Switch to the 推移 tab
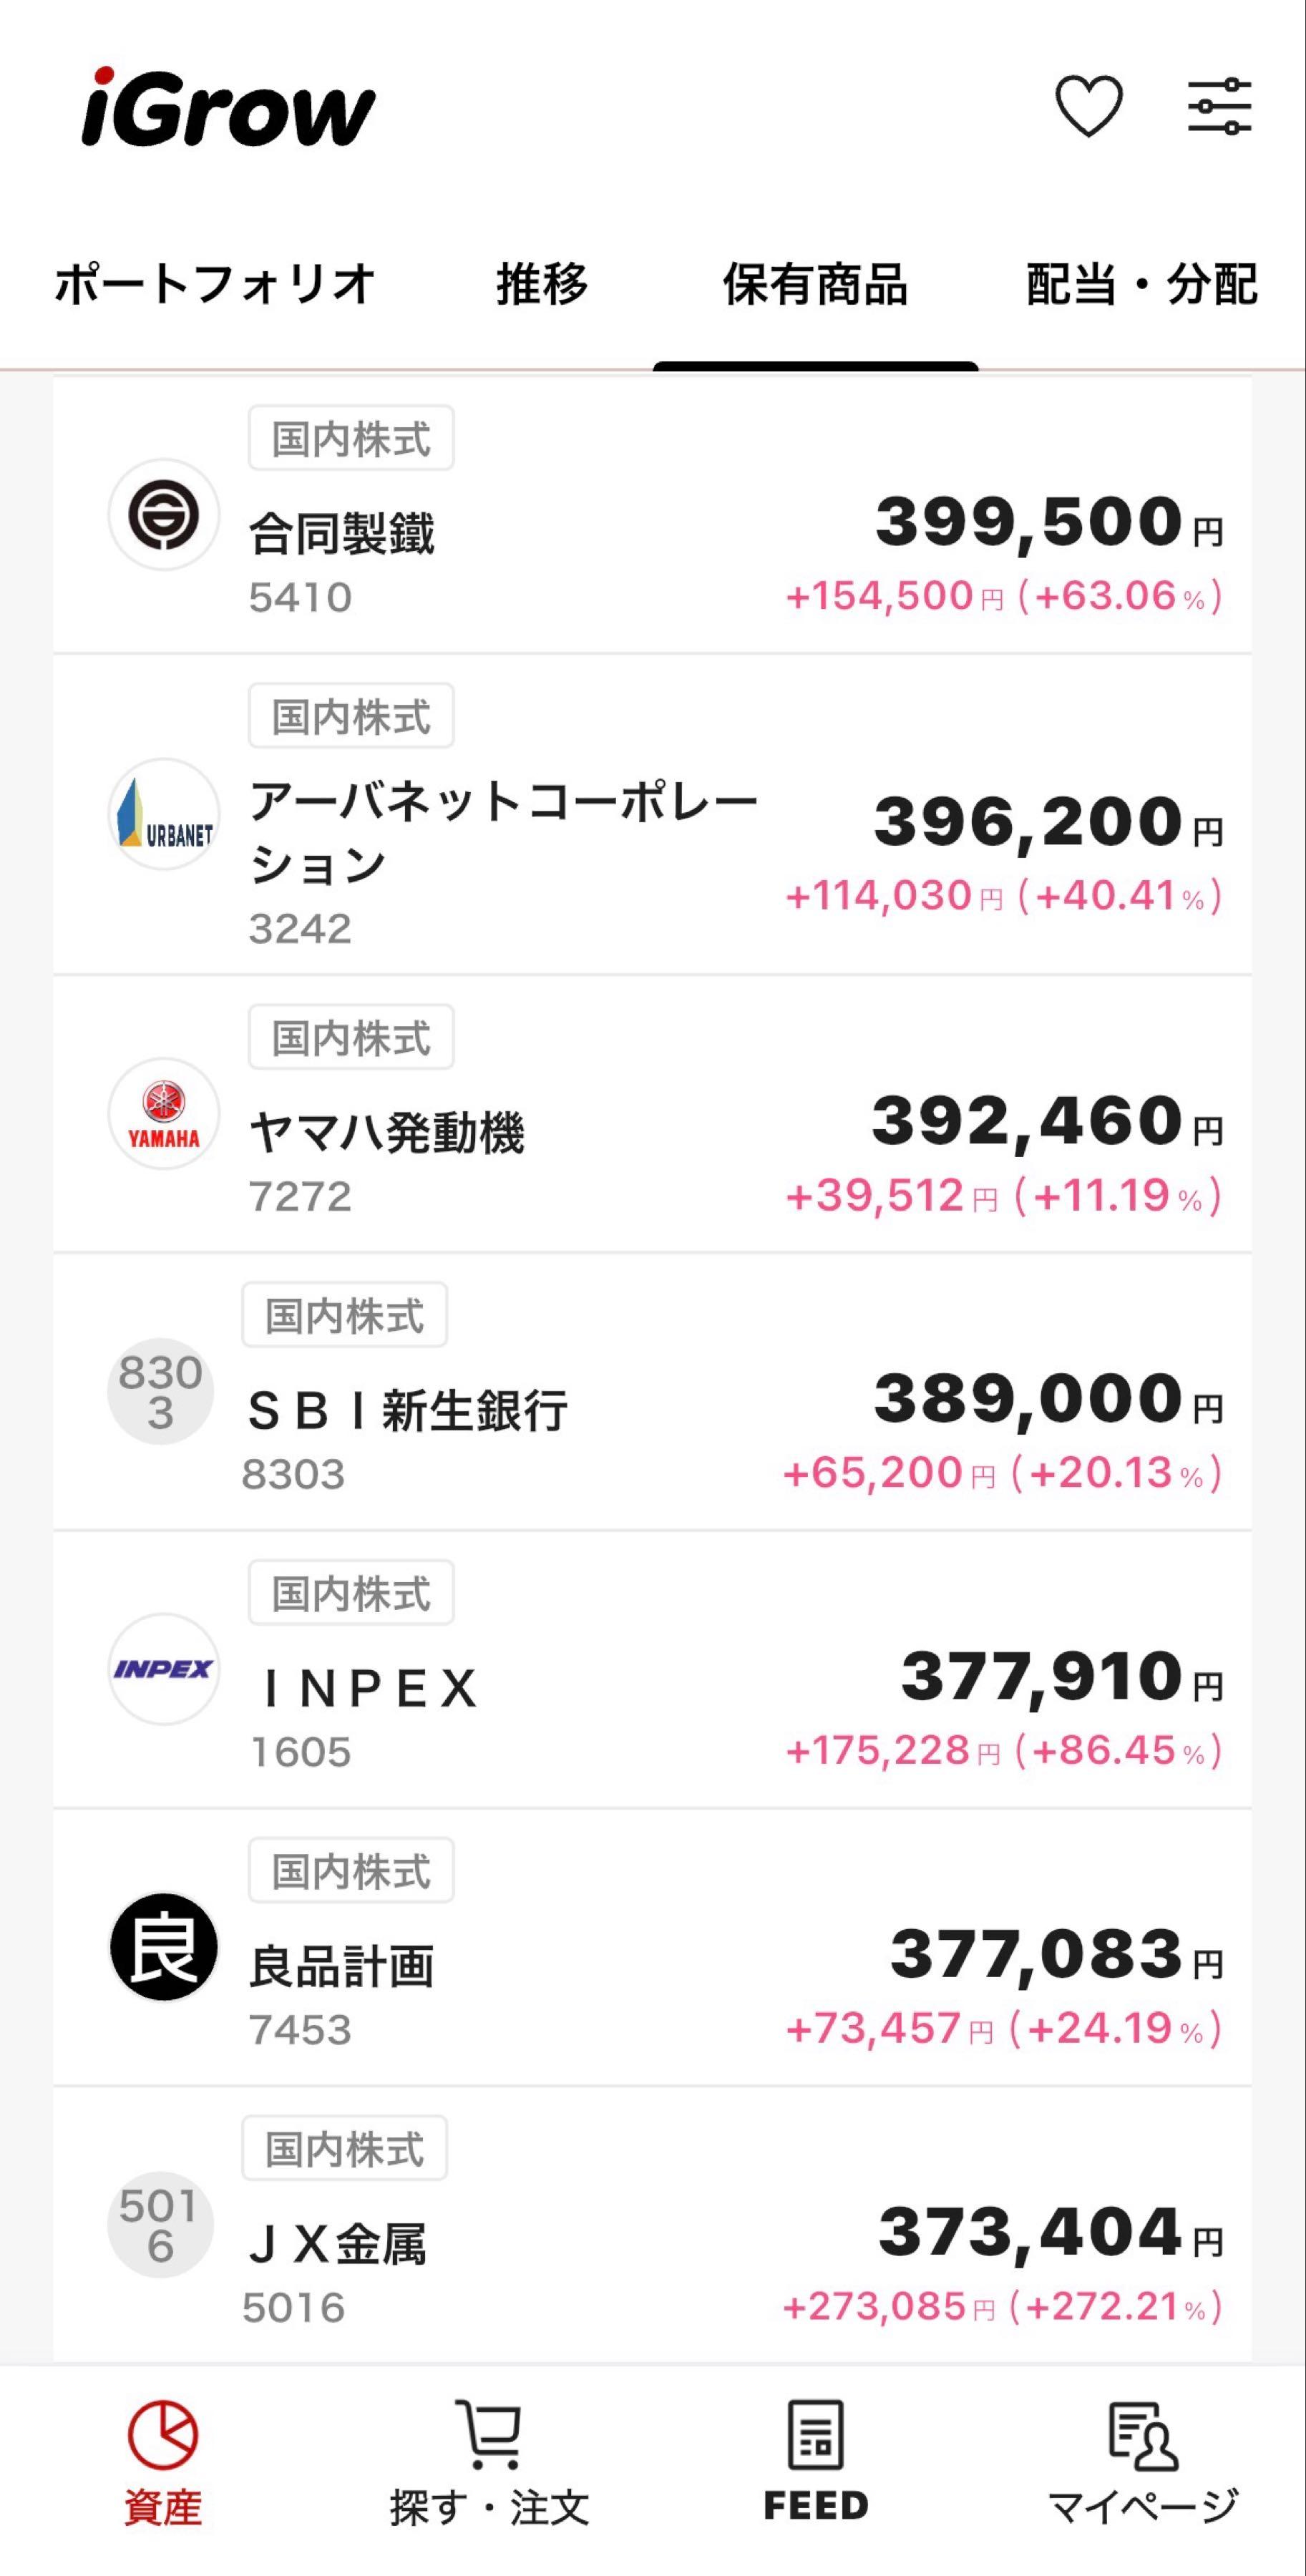This screenshot has width=1306, height=2576. pos(542,284)
